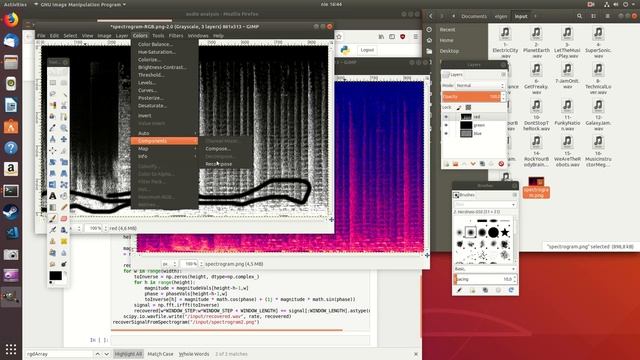Screen dimensions: 640x360
Task: Choose Invert in Colors menu
Action: (x=144, y=116)
